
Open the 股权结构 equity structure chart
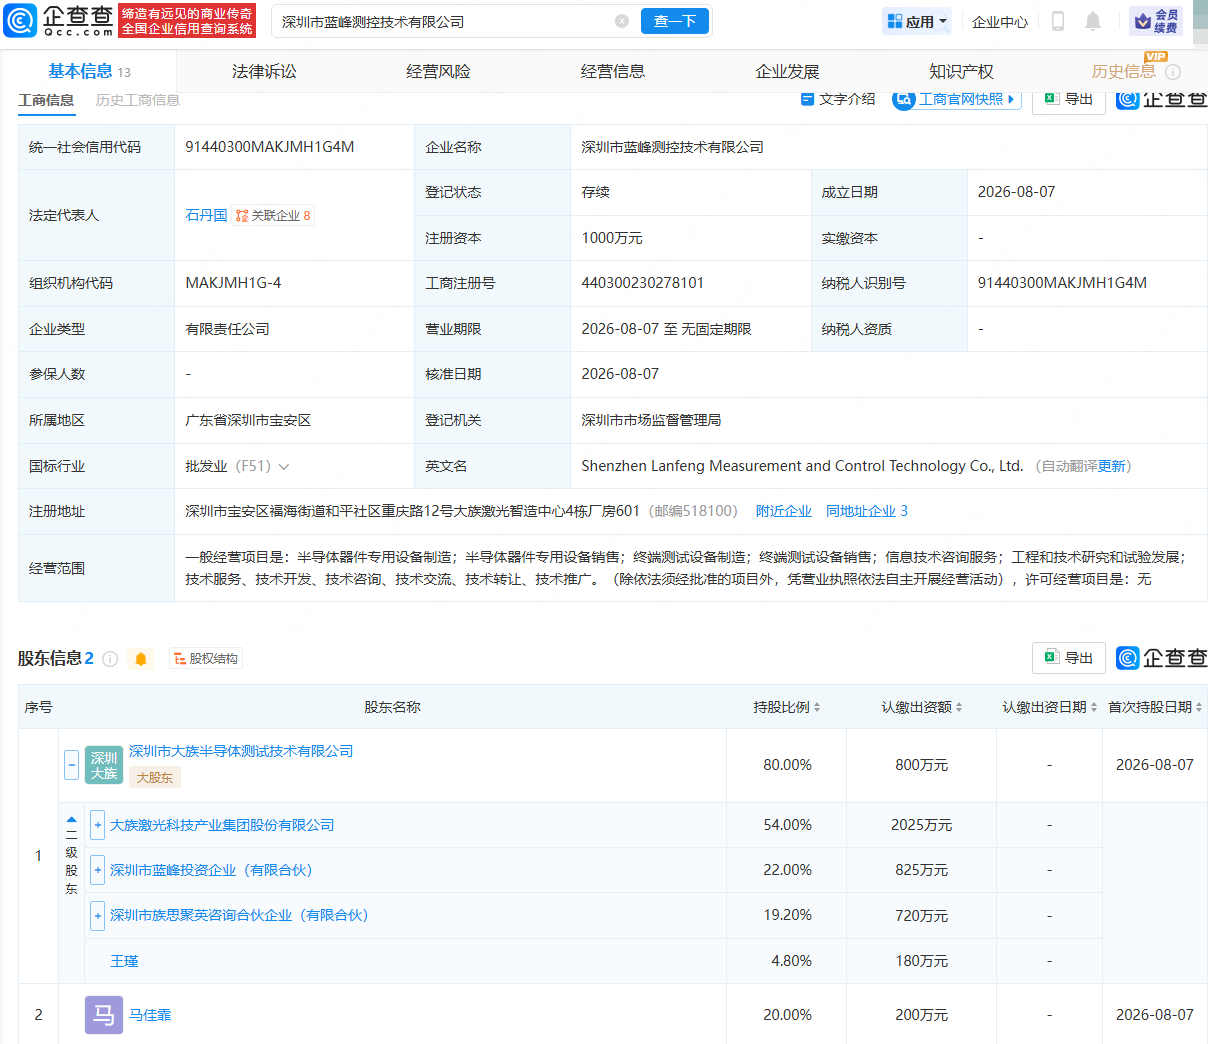point(206,659)
